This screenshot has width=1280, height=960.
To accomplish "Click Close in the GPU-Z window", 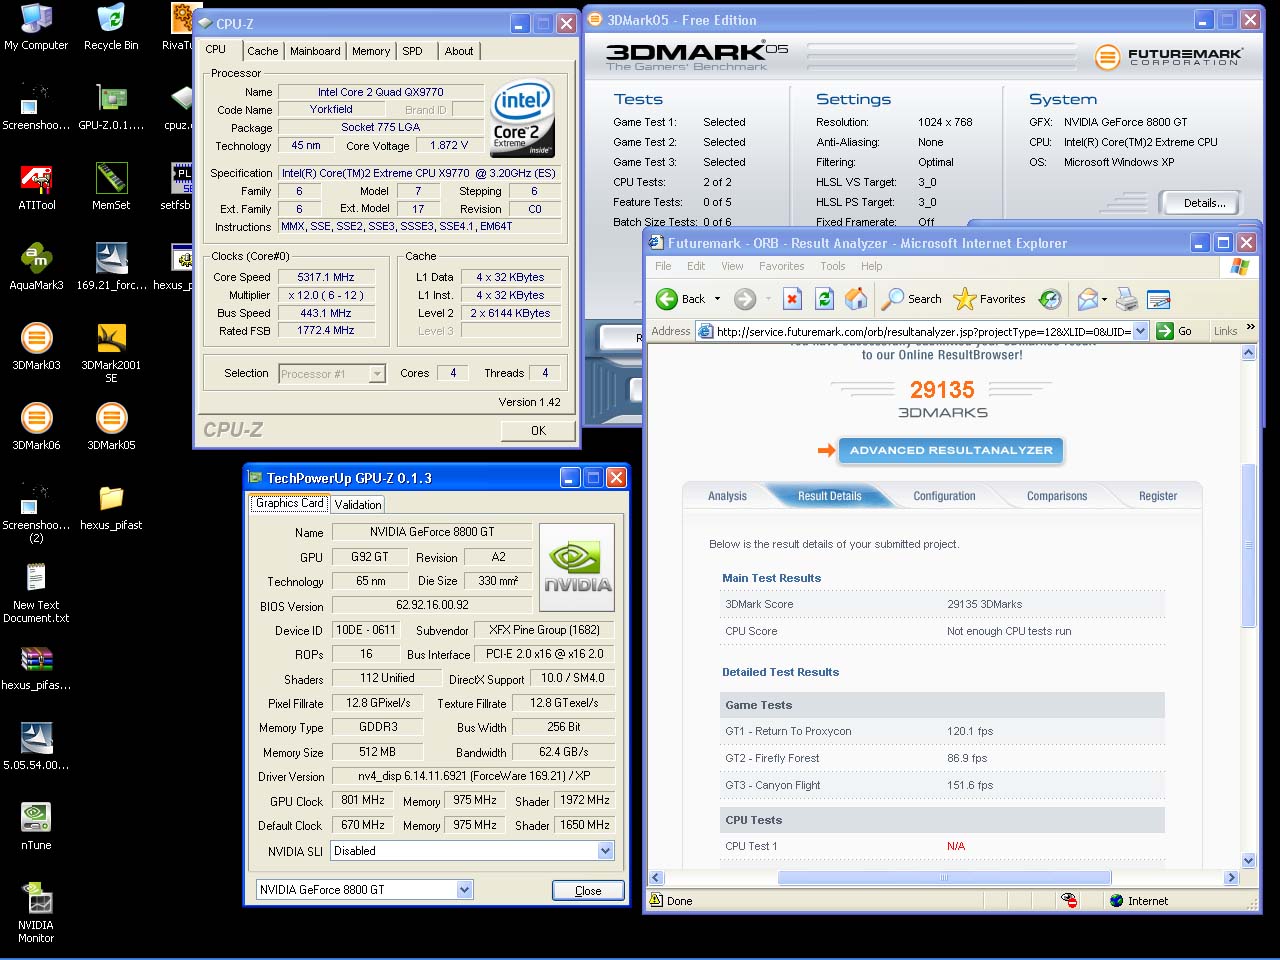I will (588, 890).
